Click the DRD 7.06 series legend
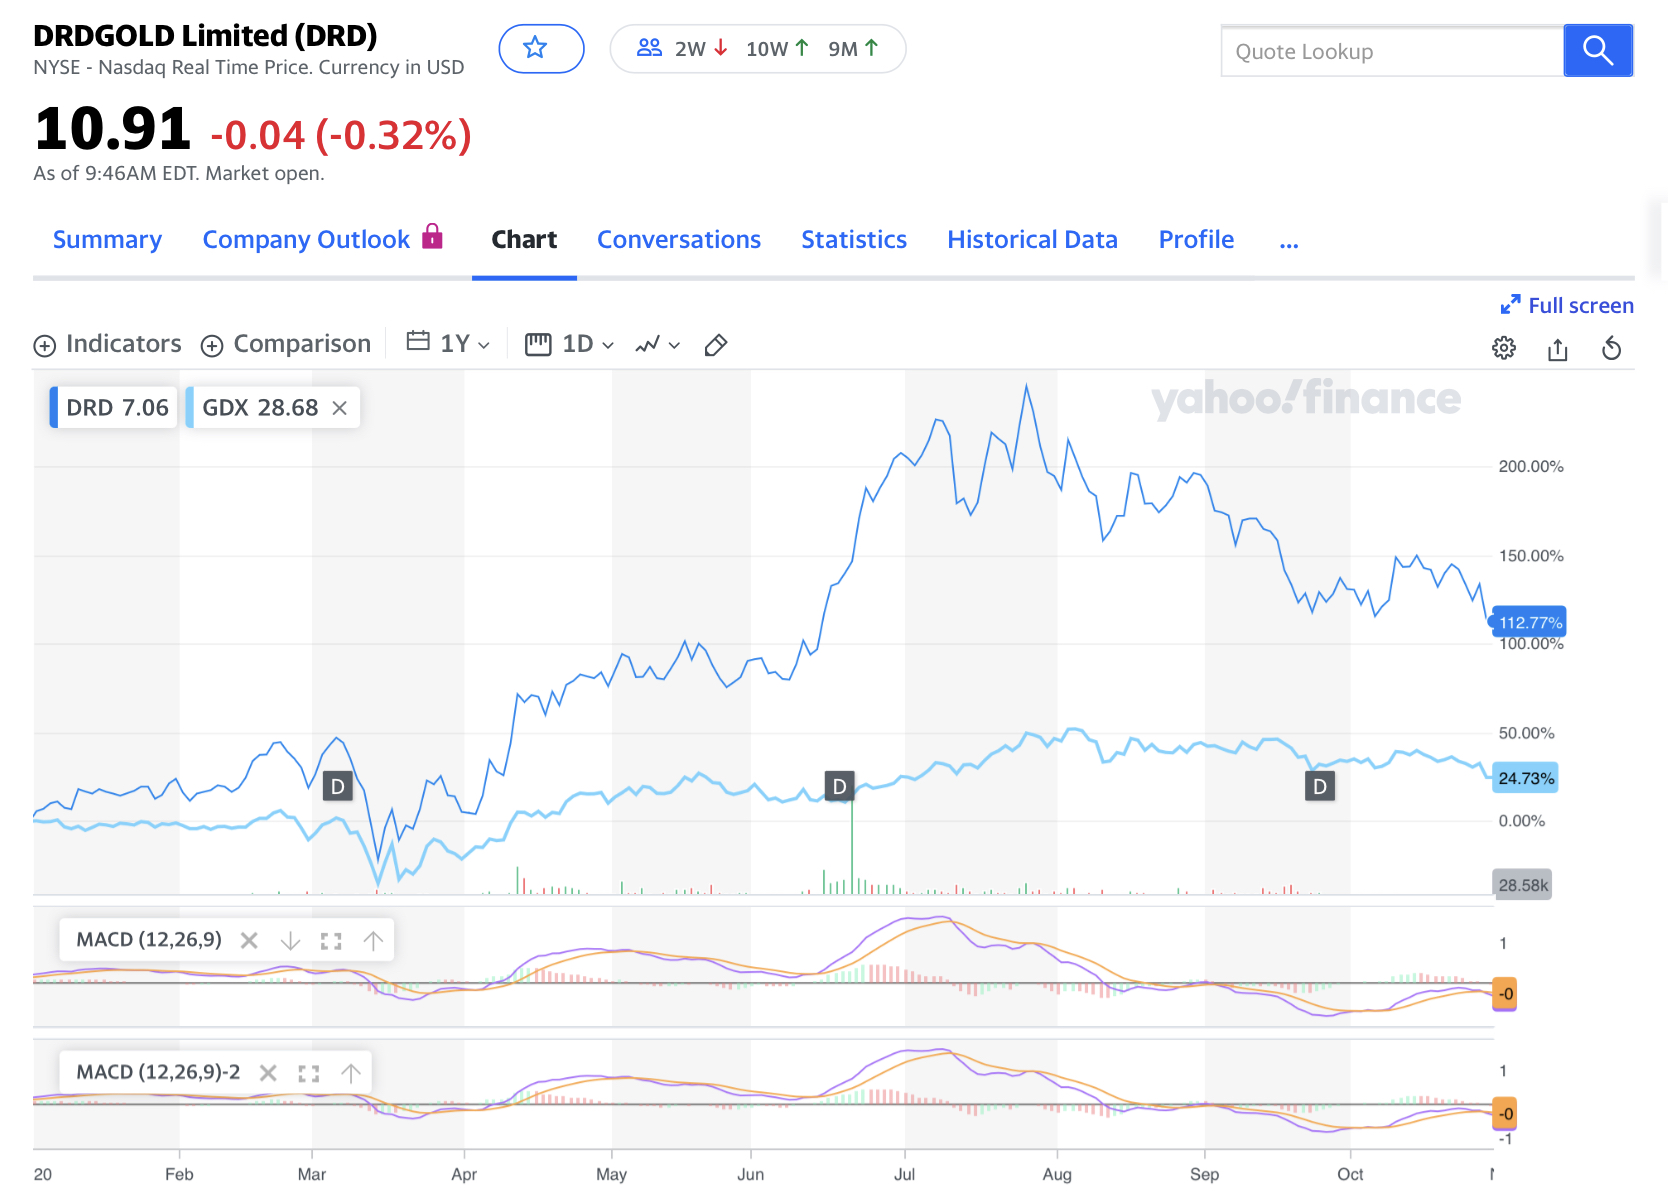This screenshot has width=1668, height=1195. [x=114, y=408]
